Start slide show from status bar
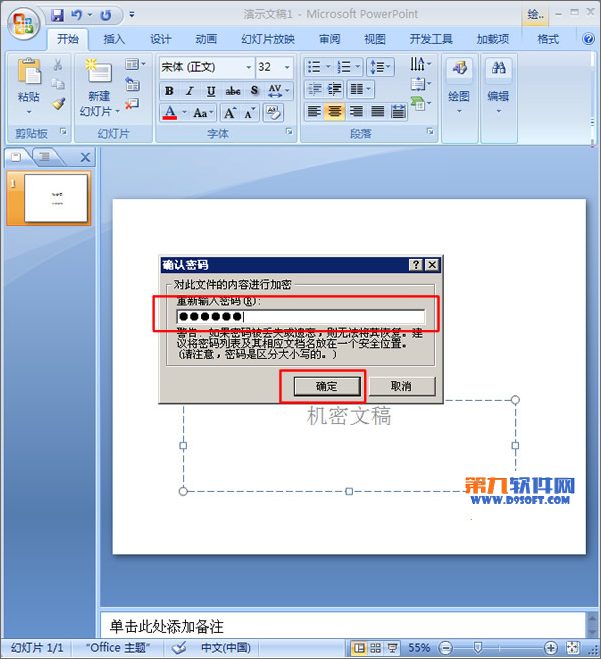 pyautogui.click(x=393, y=648)
